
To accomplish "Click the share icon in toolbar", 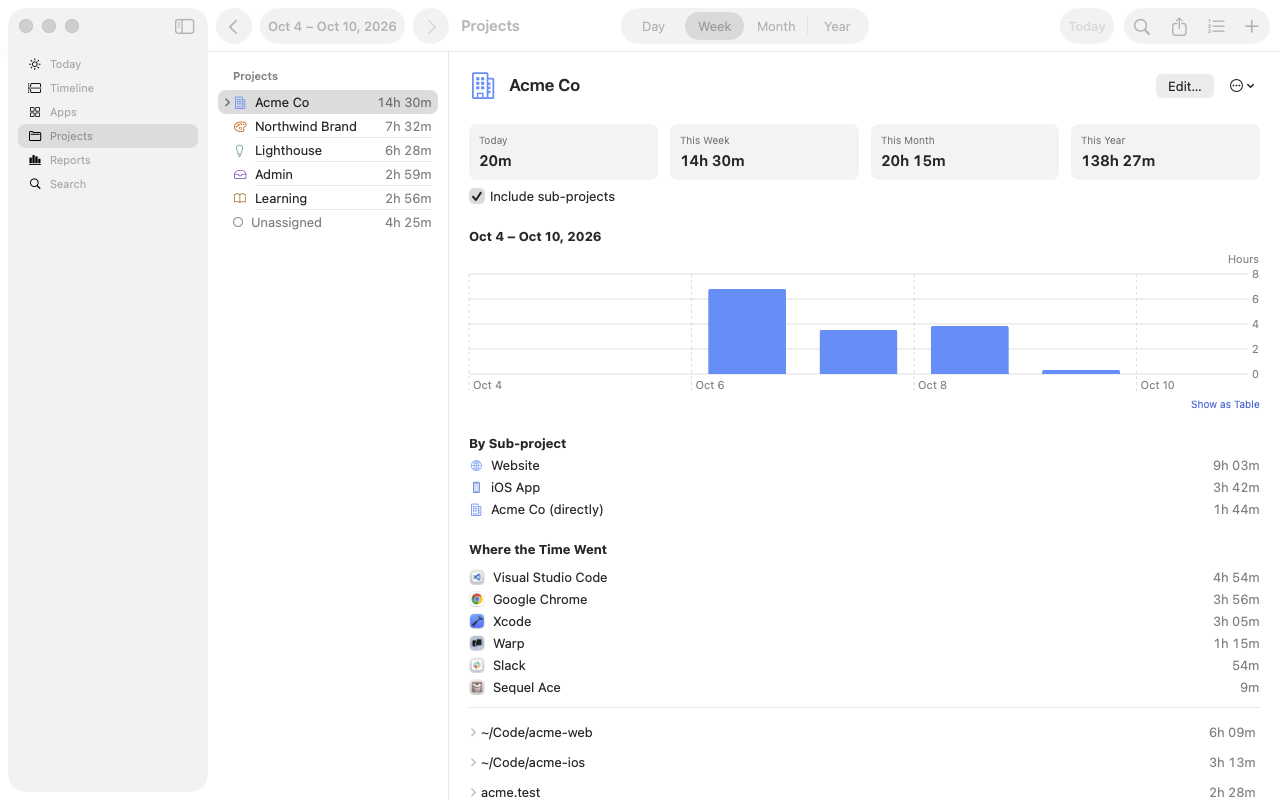I will pos(1179,27).
